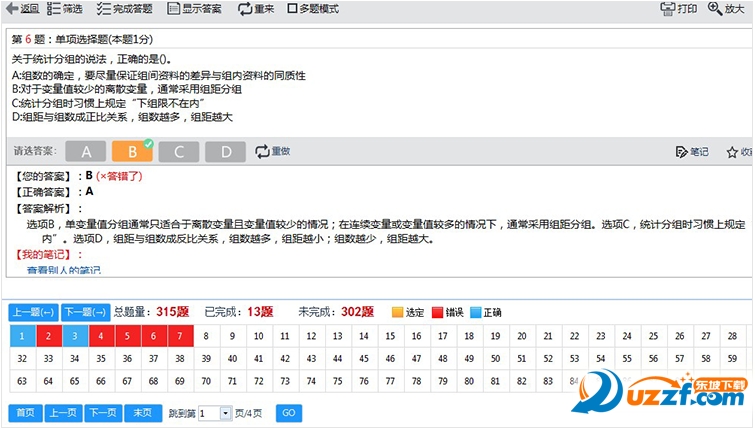
Task: Go to next question 下一题
Action: pos(86,313)
